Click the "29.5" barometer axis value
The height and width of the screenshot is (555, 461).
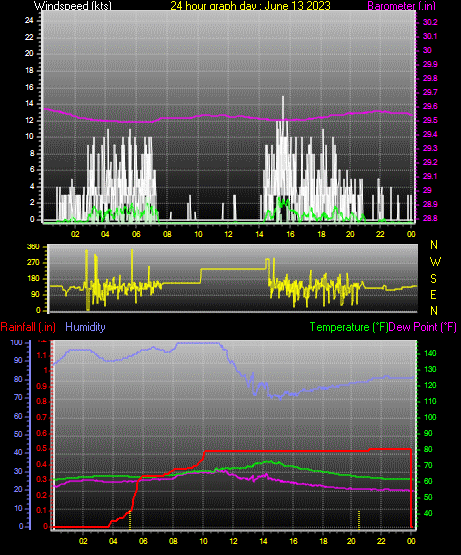[430, 120]
